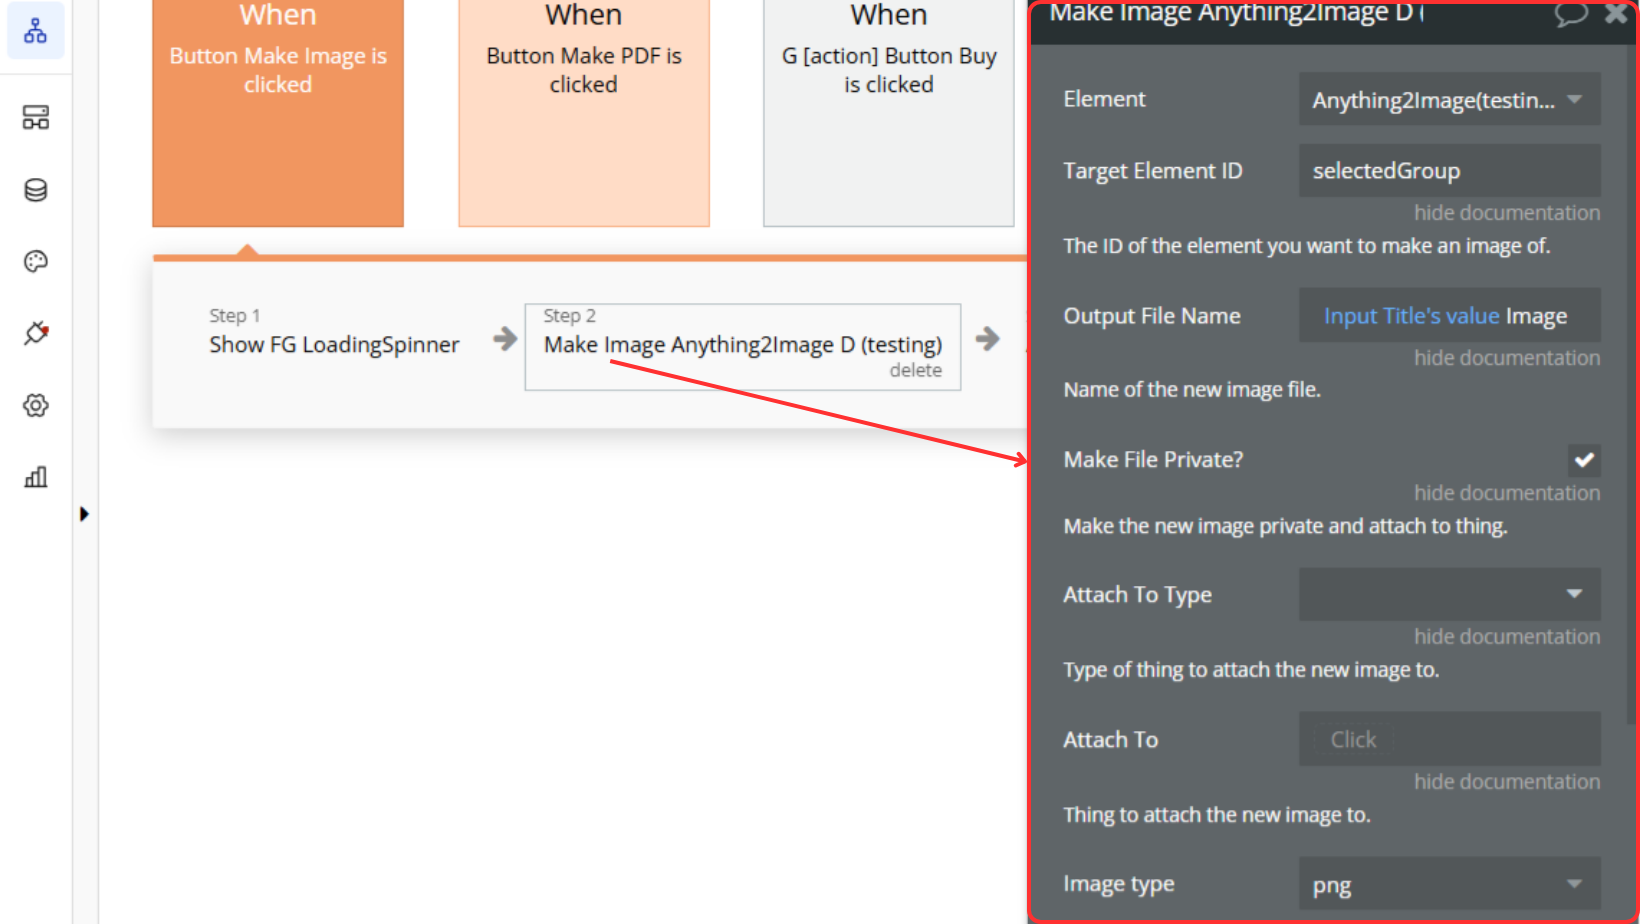Click the 'Type of thing to attach' description
The width and height of the screenshot is (1640, 924).
coord(1251,670)
